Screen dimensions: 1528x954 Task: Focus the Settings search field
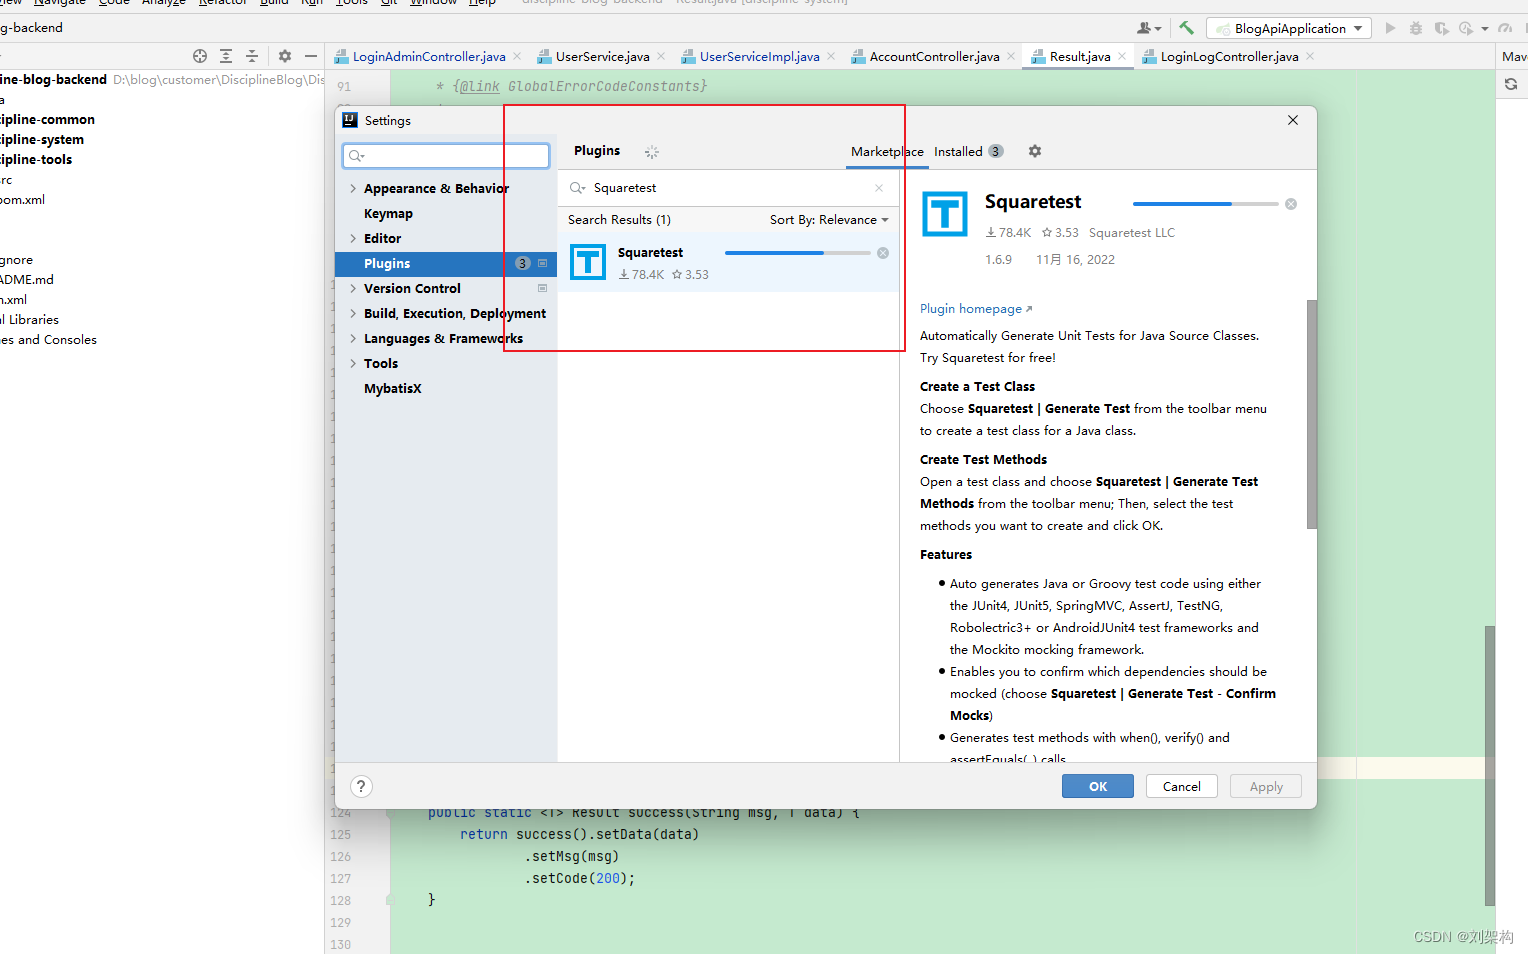(446, 156)
